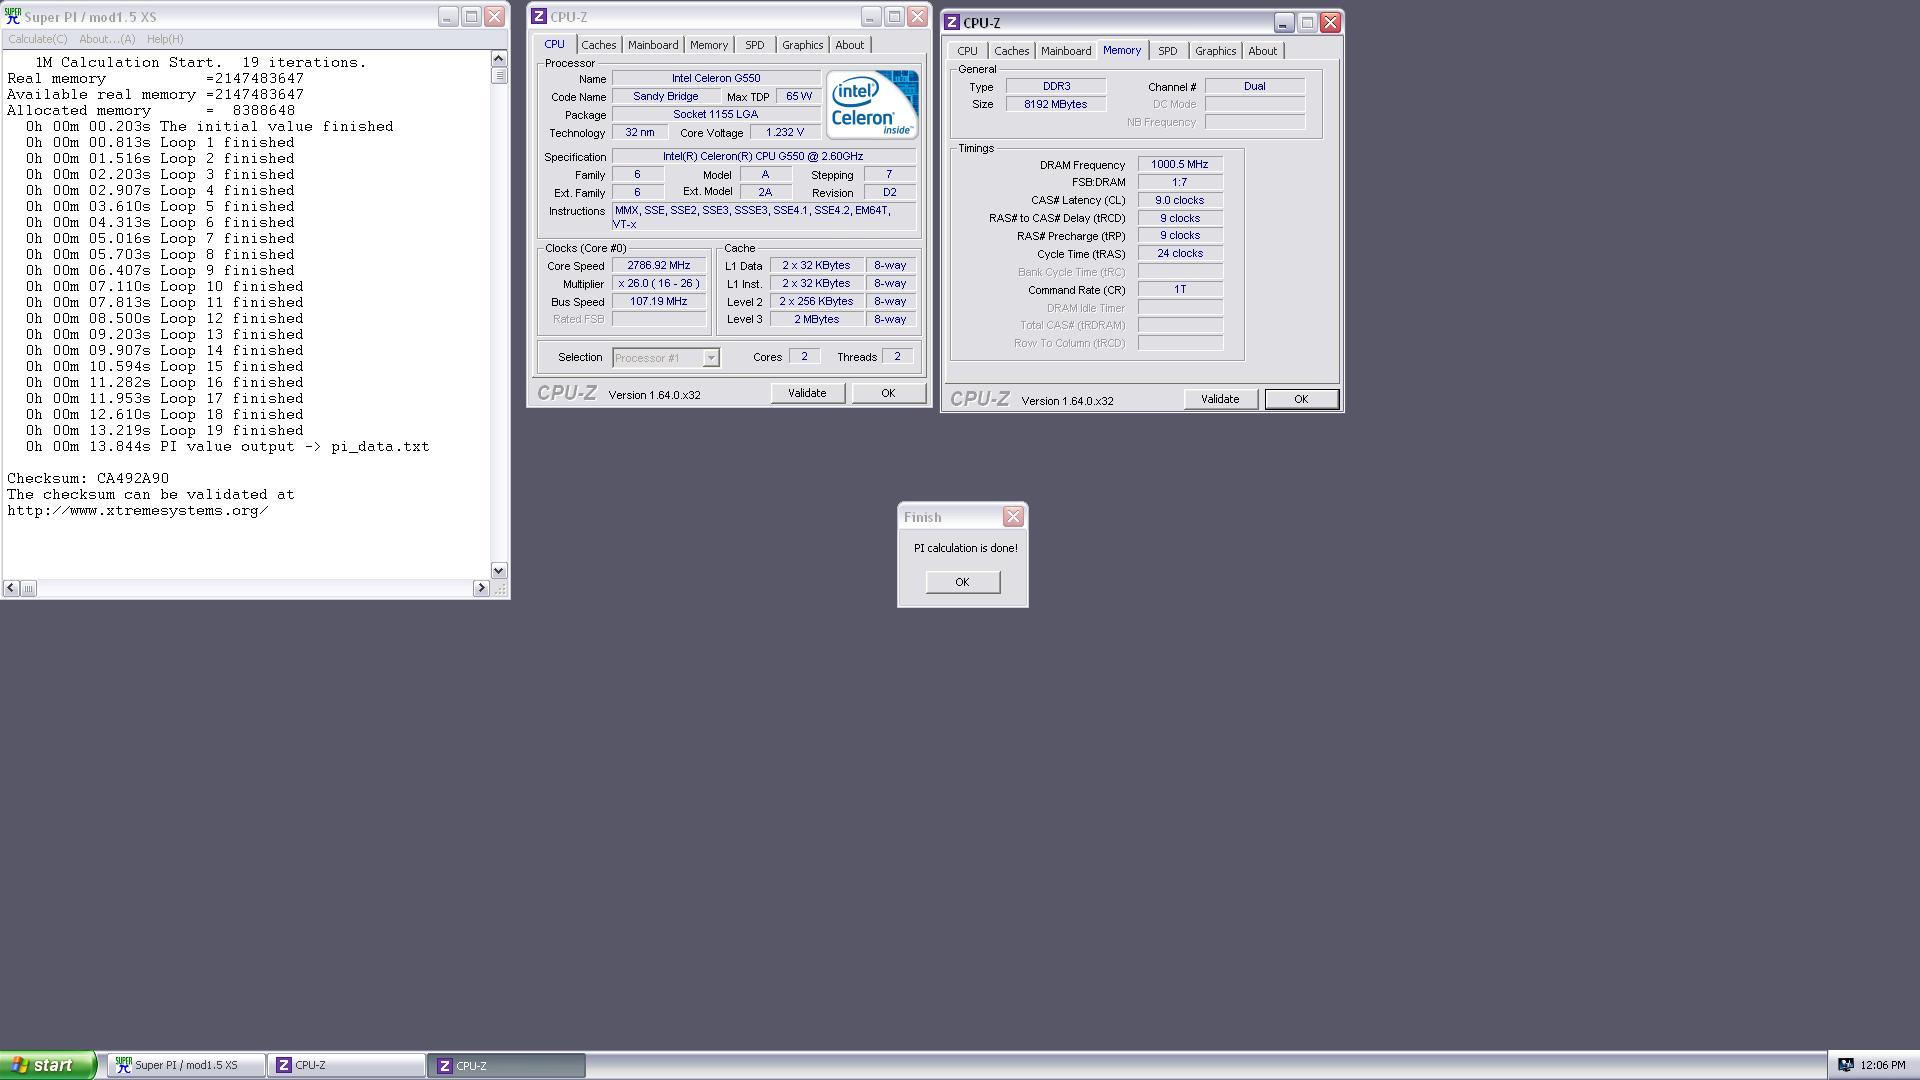Switch to Caches tab in left CPU-Z
The height and width of the screenshot is (1080, 1920).
[598, 45]
